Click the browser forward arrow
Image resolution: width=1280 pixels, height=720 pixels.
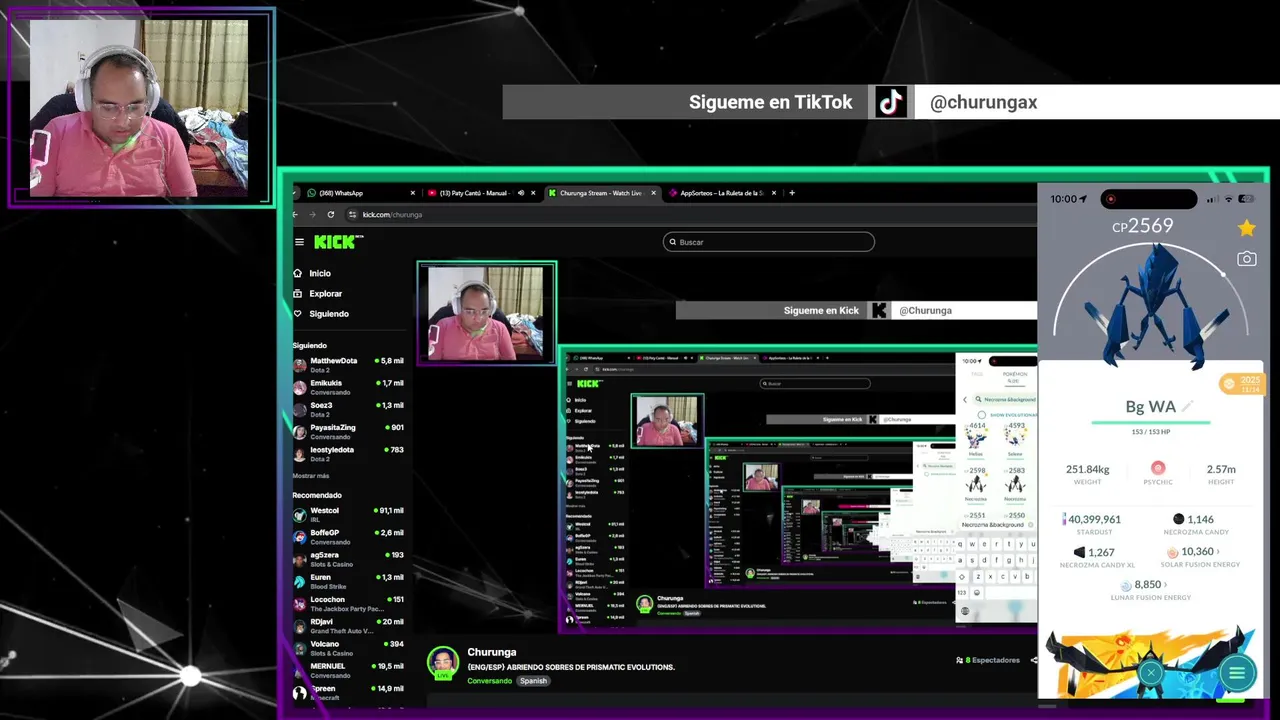[313, 214]
